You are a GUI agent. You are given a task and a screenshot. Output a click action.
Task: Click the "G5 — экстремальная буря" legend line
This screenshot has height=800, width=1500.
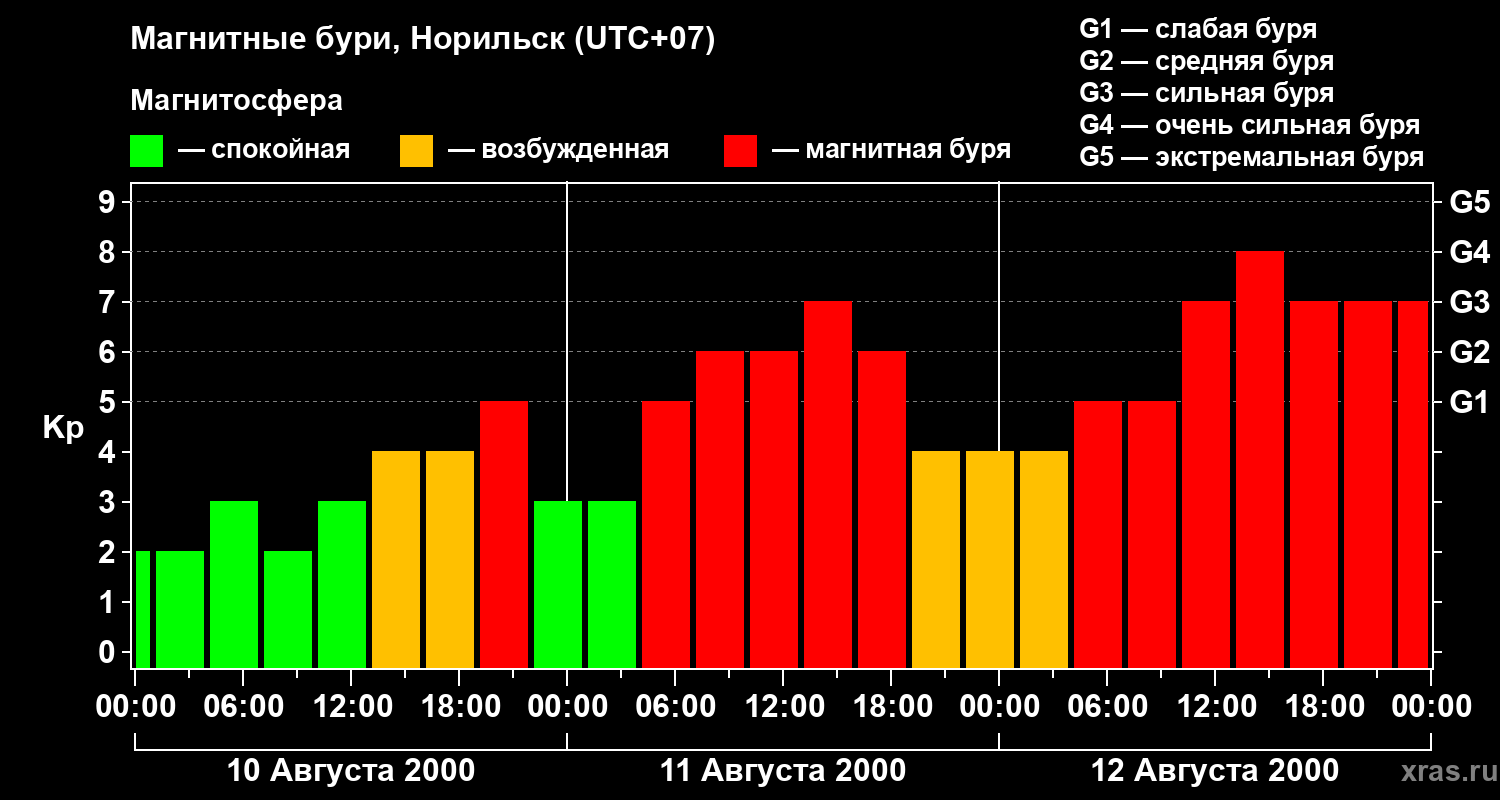pyautogui.click(x=1252, y=157)
